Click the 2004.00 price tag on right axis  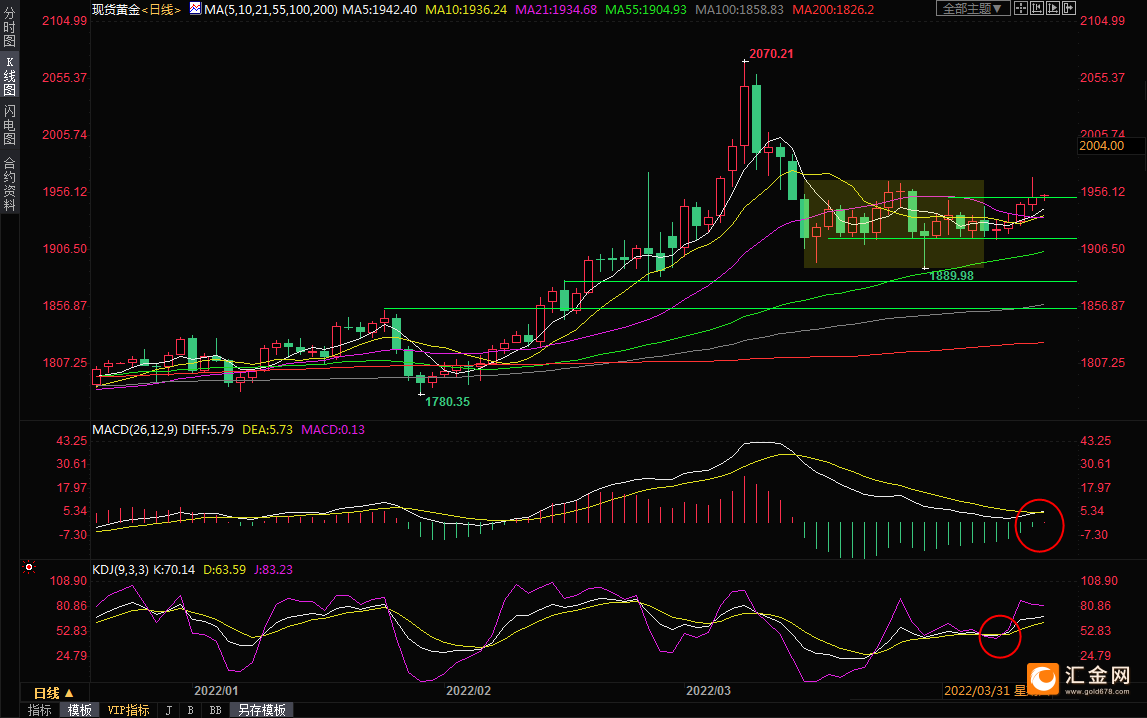coord(1111,146)
